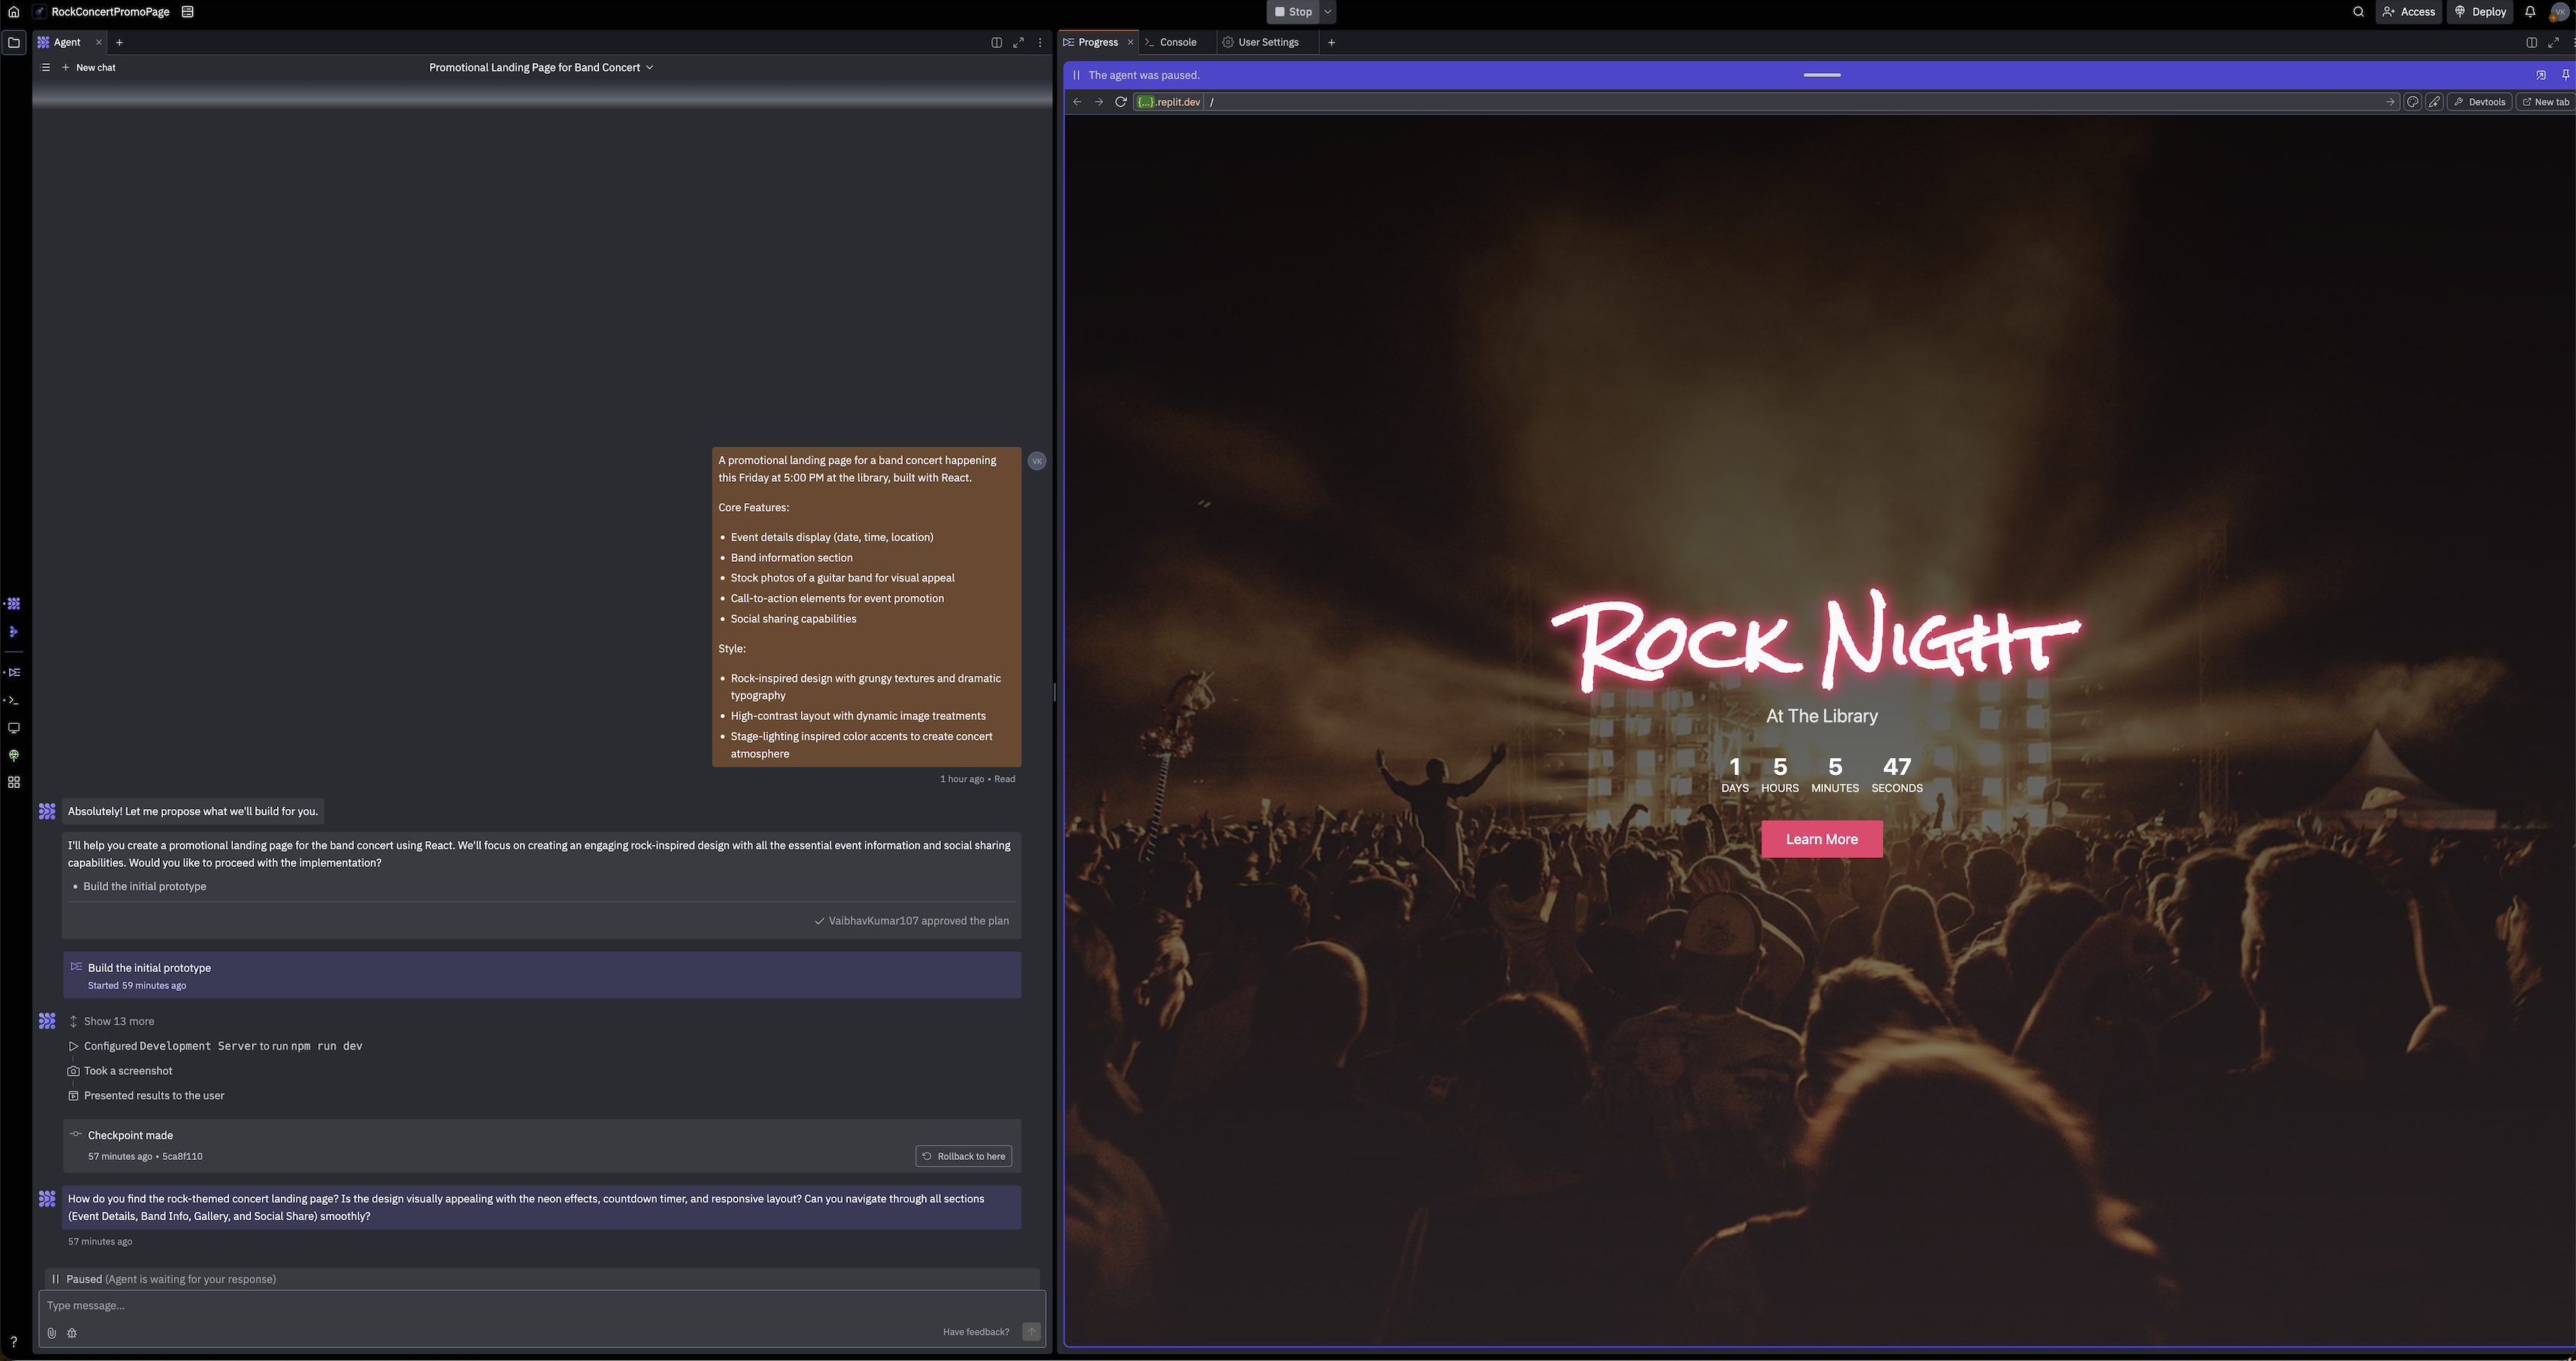Stop the running app
Screen dimensions: 2576x1361
click(x=1293, y=12)
